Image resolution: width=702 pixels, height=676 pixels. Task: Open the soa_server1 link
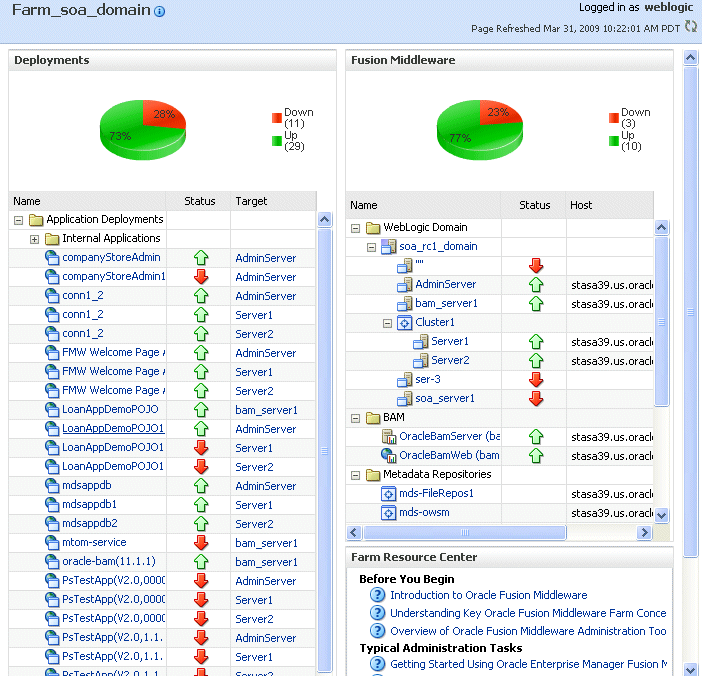pyautogui.click(x=445, y=398)
